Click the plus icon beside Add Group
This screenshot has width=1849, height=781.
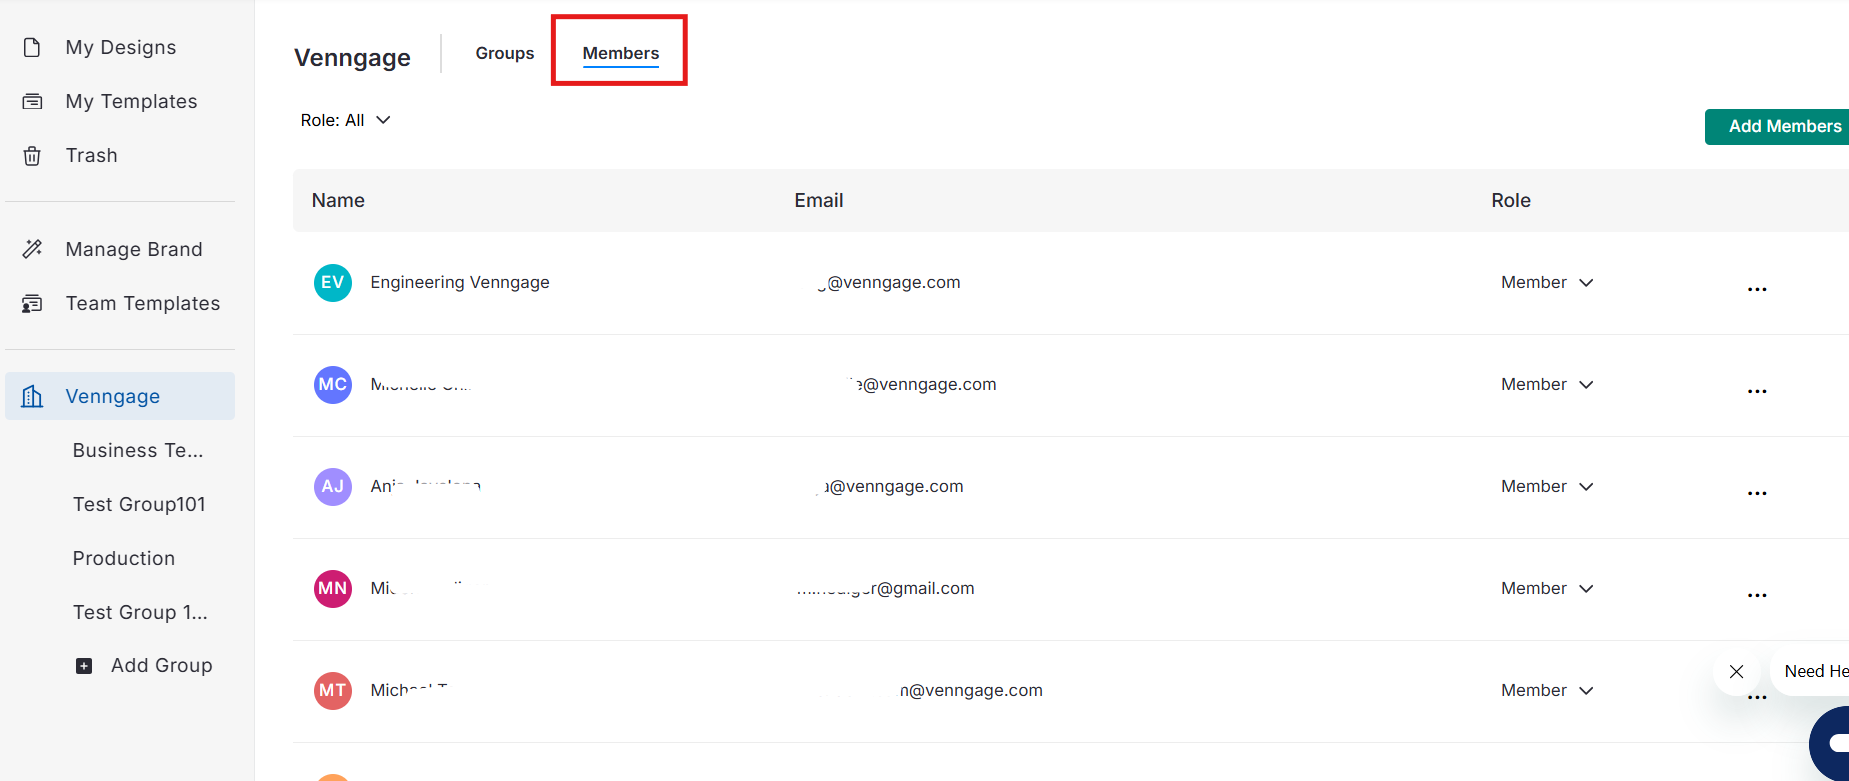(84, 666)
